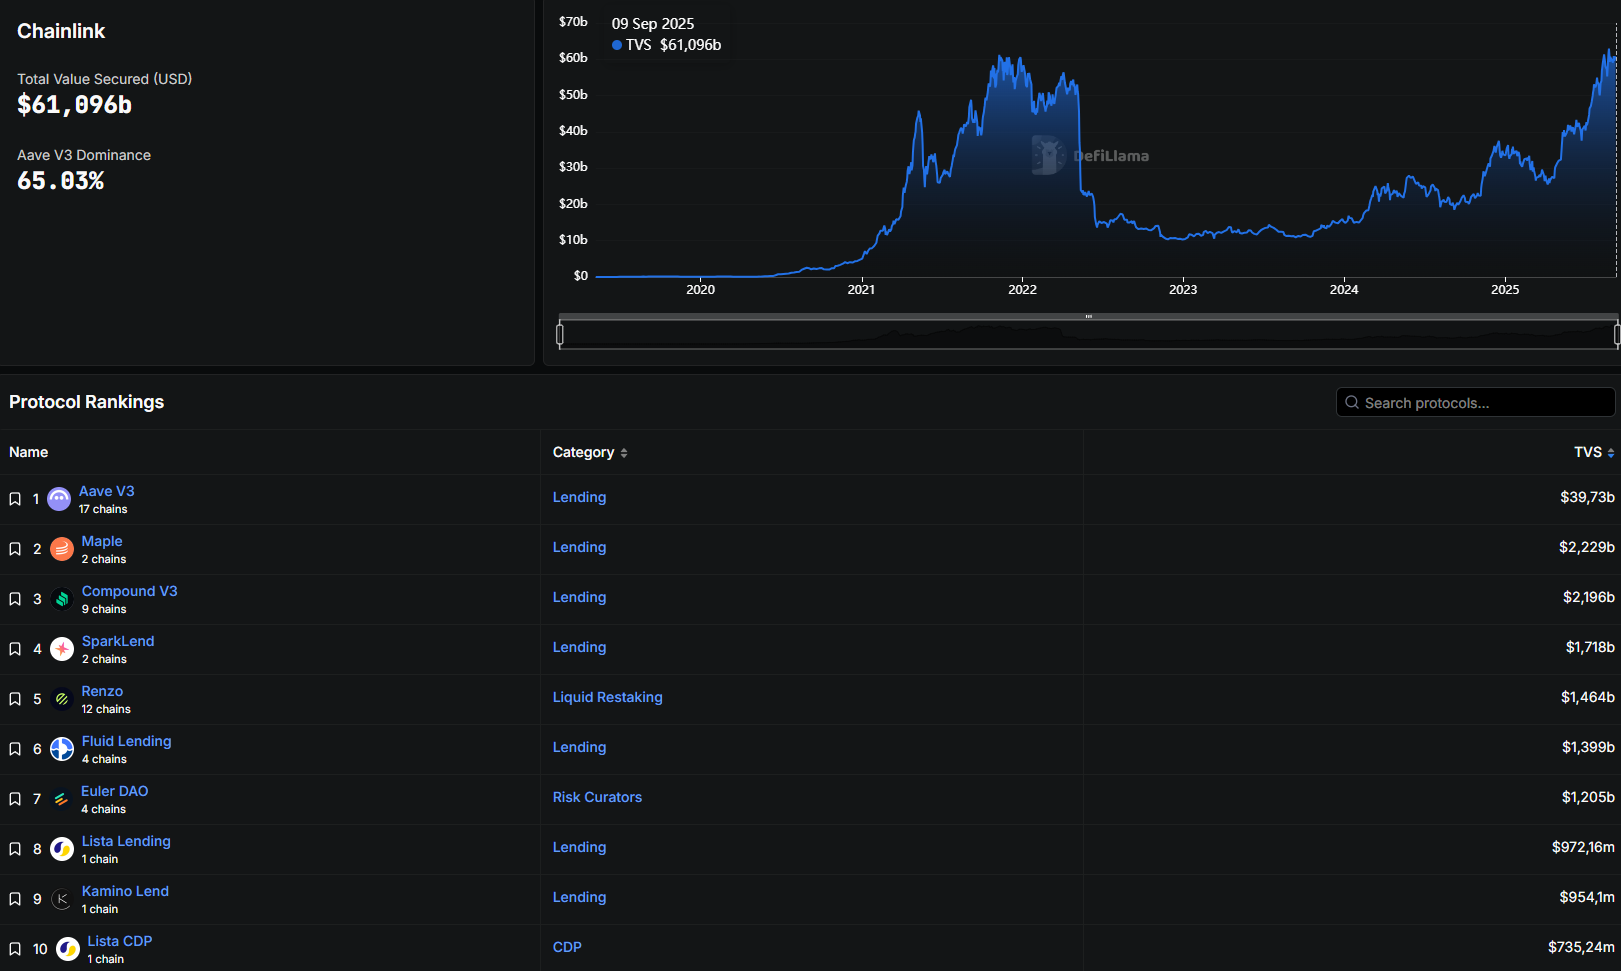Open Lending category in Aave V3 row
The height and width of the screenshot is (971, 1621).
coord(579,497)
